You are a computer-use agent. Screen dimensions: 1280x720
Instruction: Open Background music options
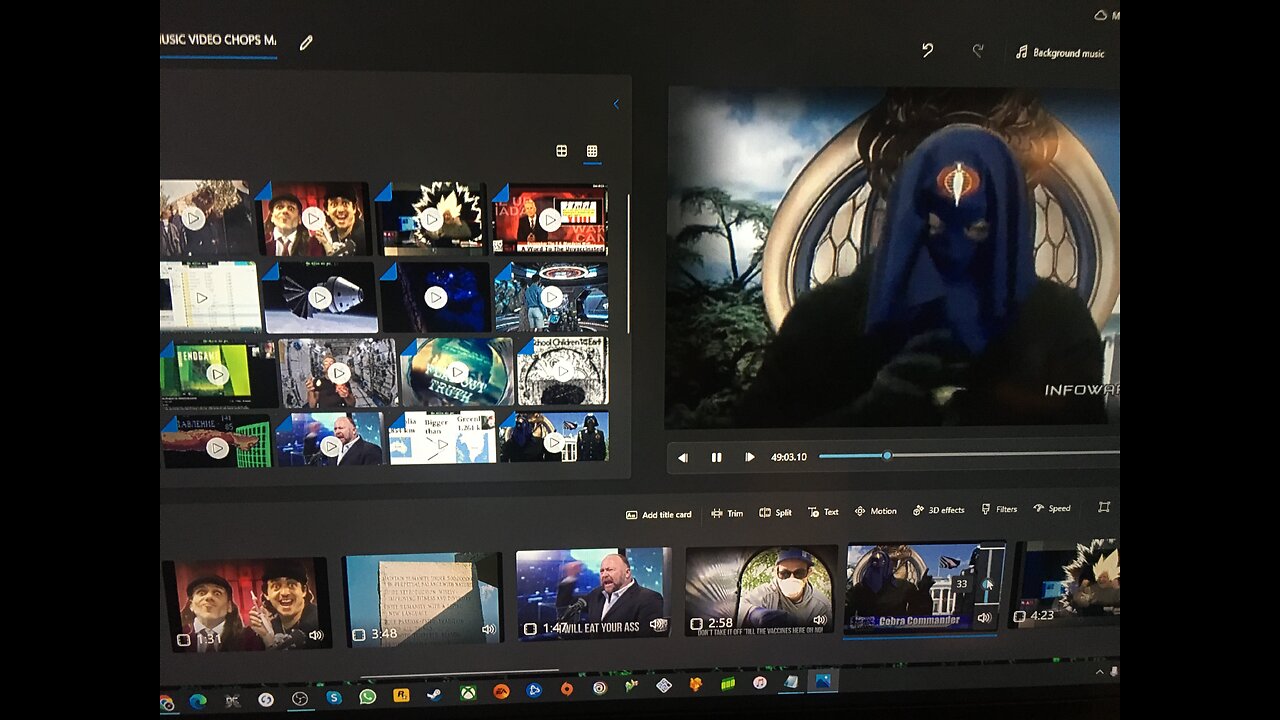pyautogui.click(x=1060, y=52)
